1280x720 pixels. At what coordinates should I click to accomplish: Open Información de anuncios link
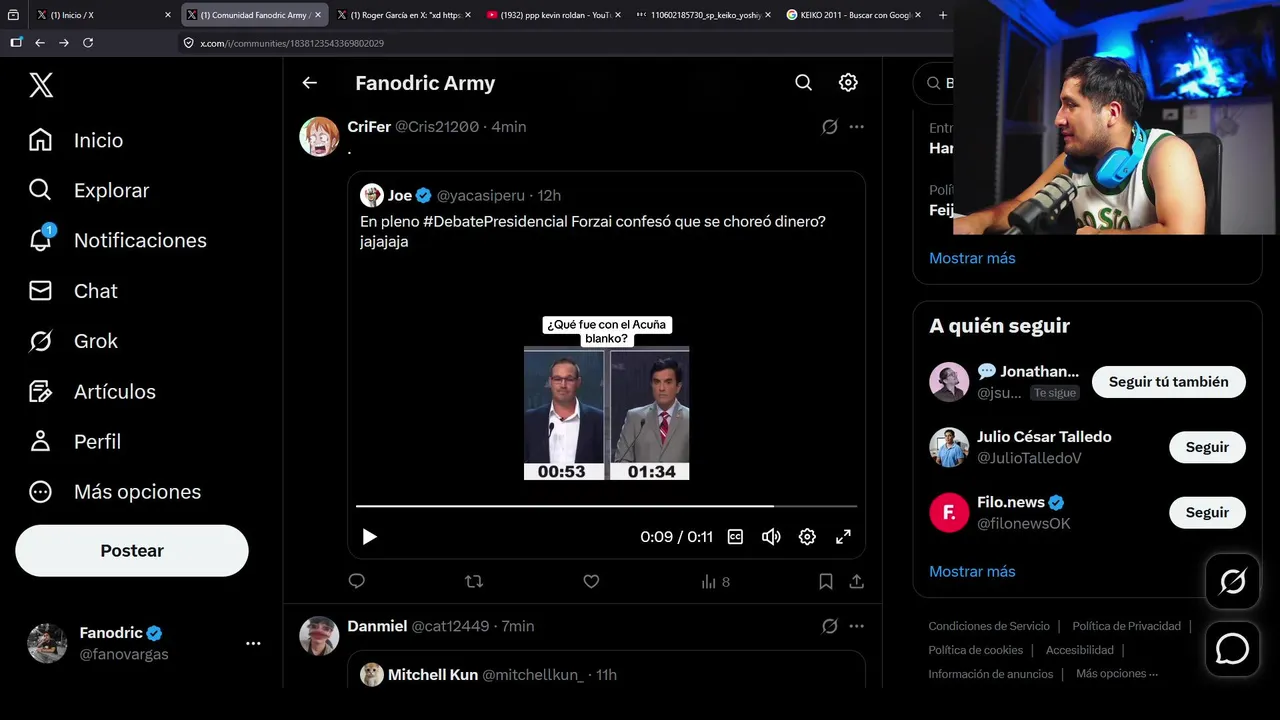coord(990,674)
